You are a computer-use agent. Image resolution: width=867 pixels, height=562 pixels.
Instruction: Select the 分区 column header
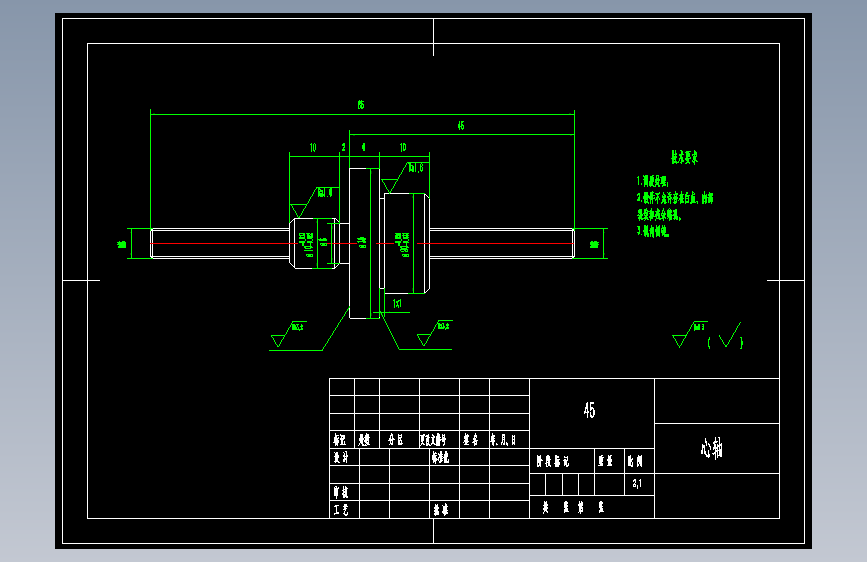[x=396, y=440]
